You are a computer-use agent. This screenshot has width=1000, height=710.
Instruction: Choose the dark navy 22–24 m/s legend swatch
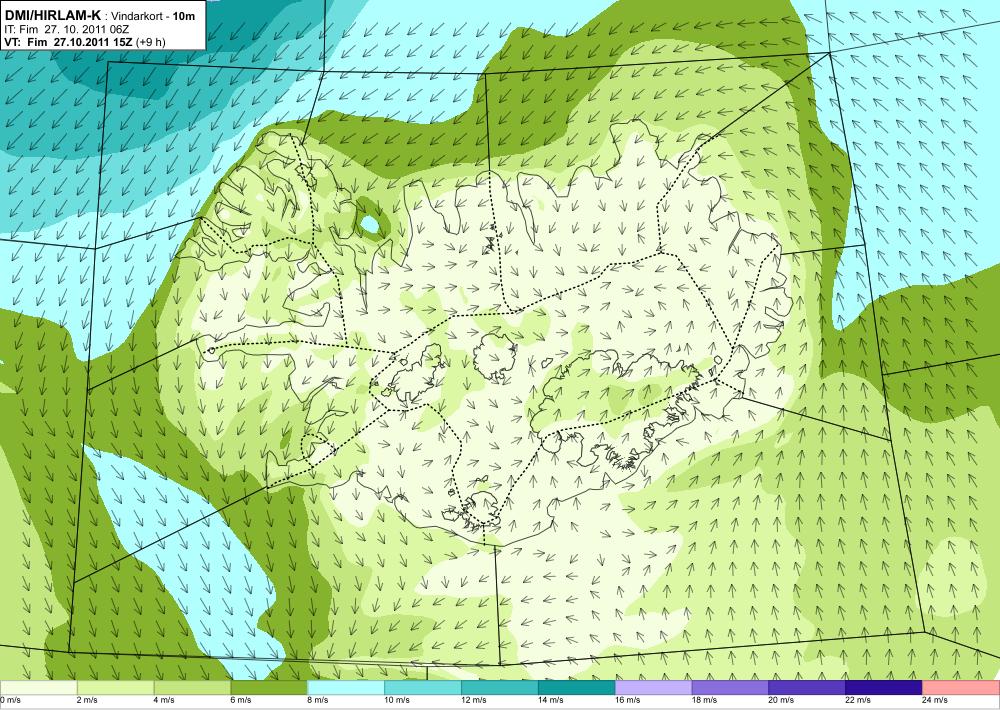[884, 688]
